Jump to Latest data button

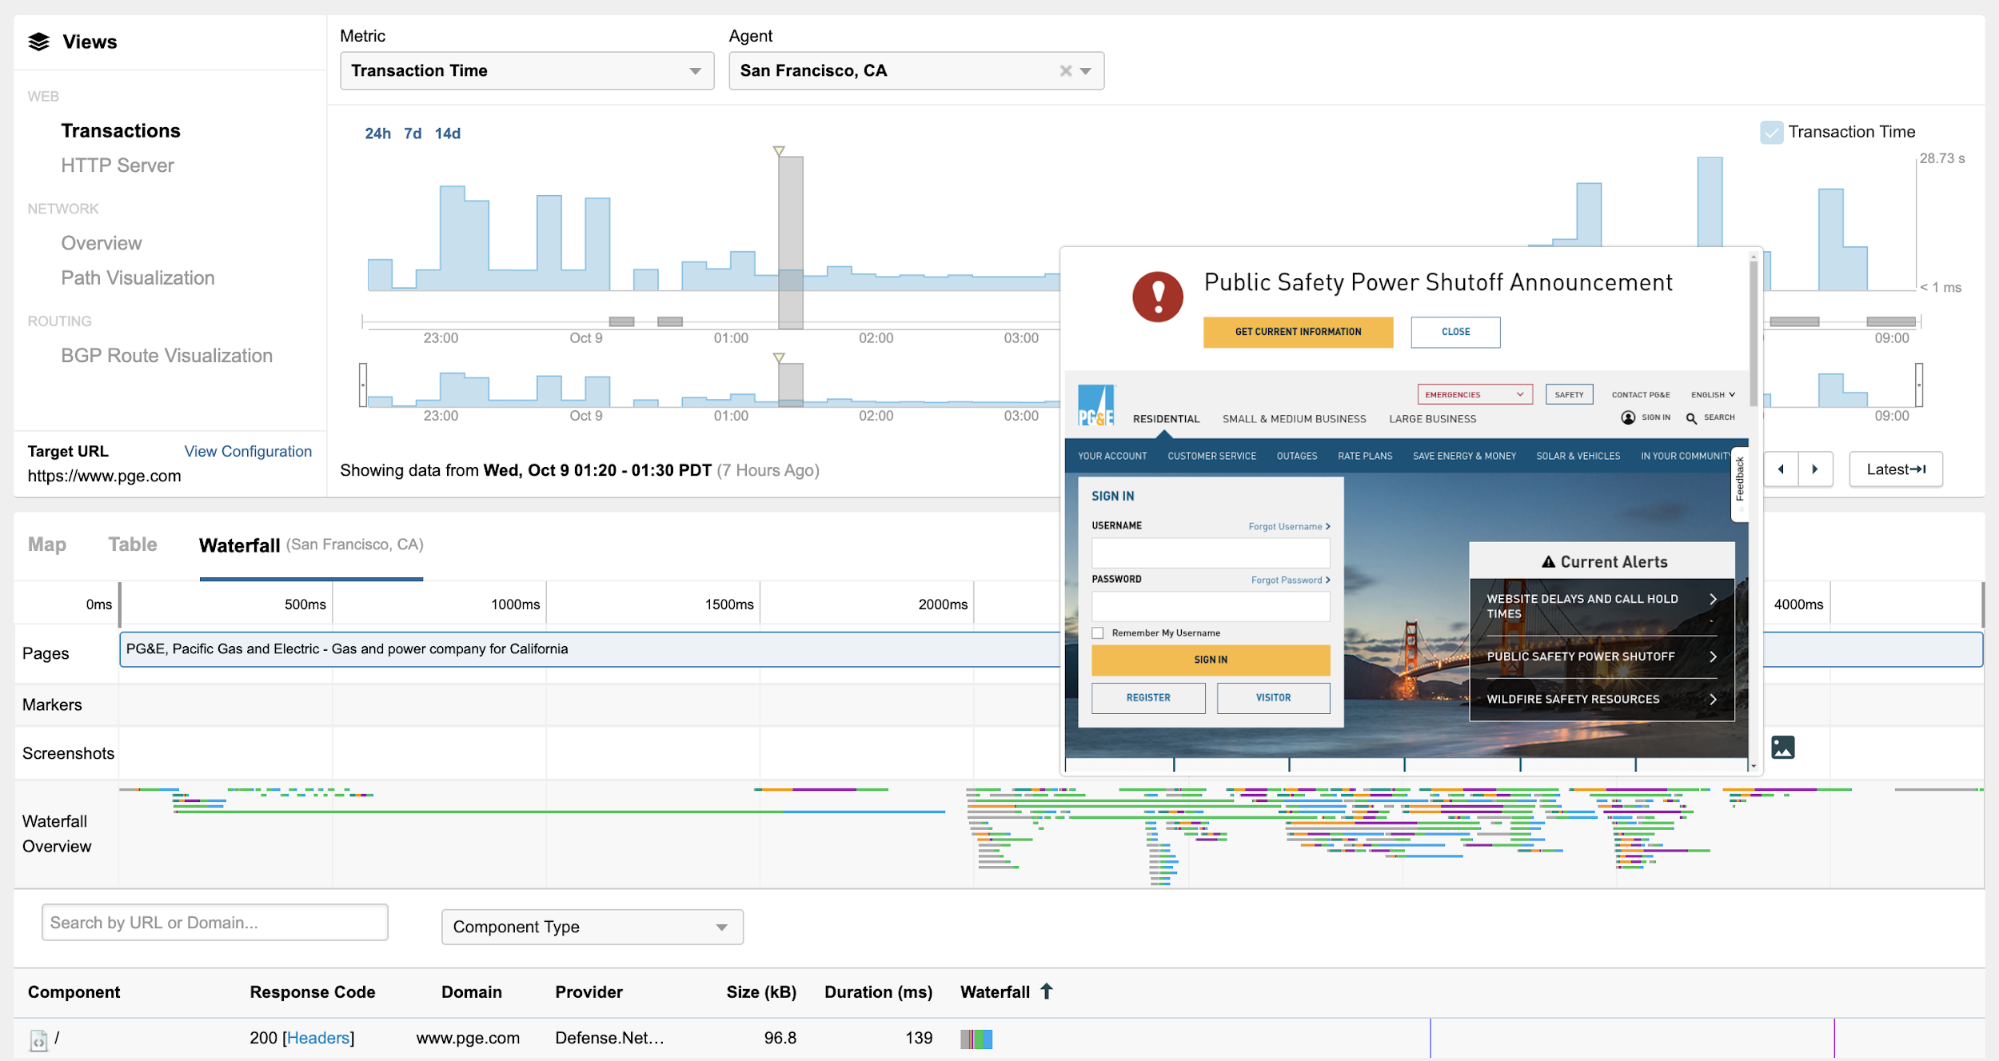[x=1895, y=469]
